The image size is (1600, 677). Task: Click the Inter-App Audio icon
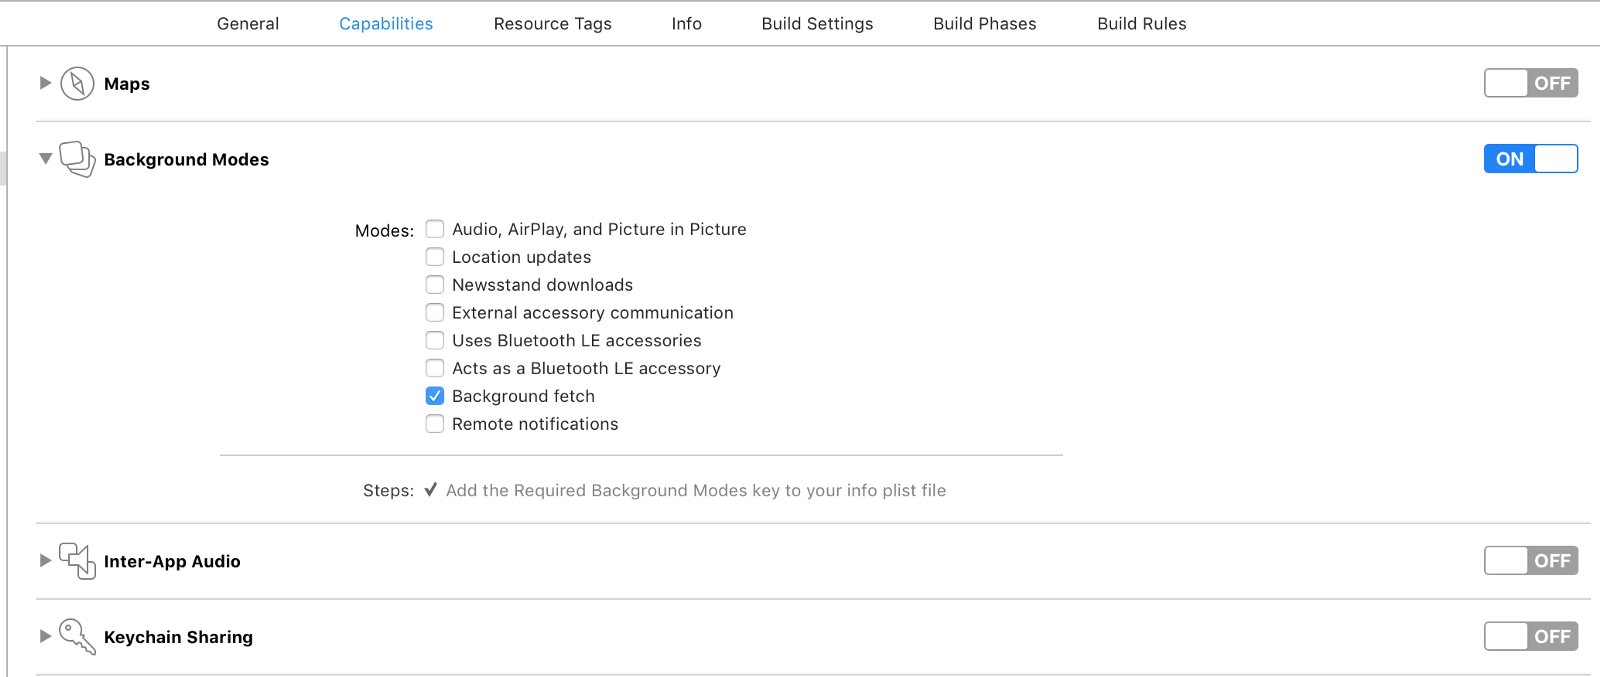coord(77,561)
